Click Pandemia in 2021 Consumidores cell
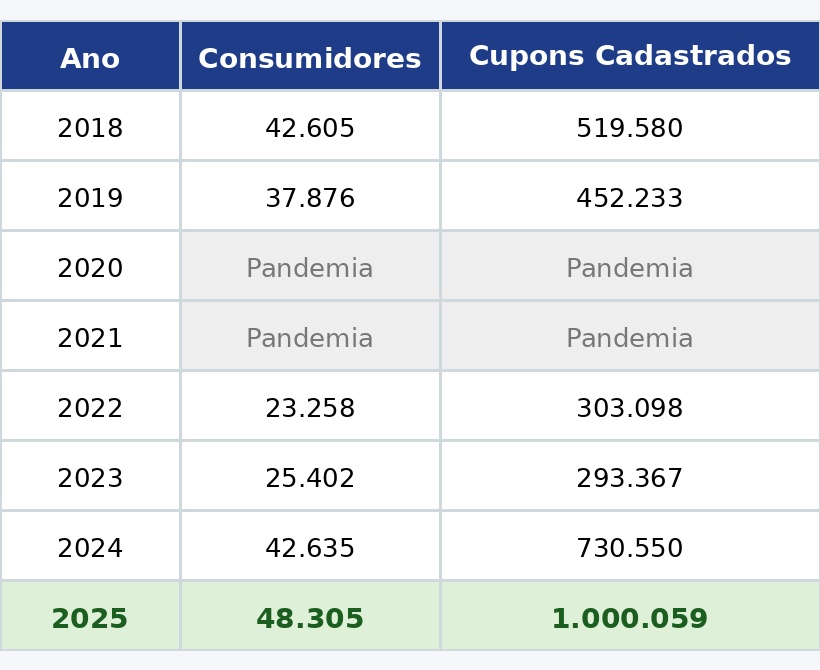Image resolution: width=820 pixels, height=670 pixels. point(310,338)
